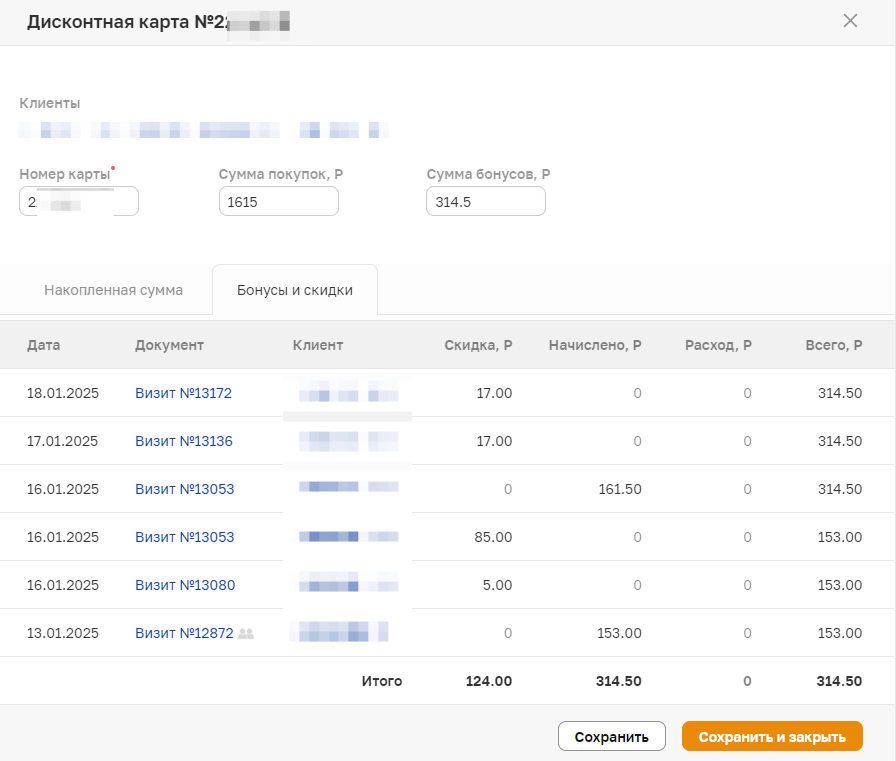This screenshot has width=896, height=761.
Task: Click the Сумма покупок field with 1615
Action: click(x=279, y=202)
